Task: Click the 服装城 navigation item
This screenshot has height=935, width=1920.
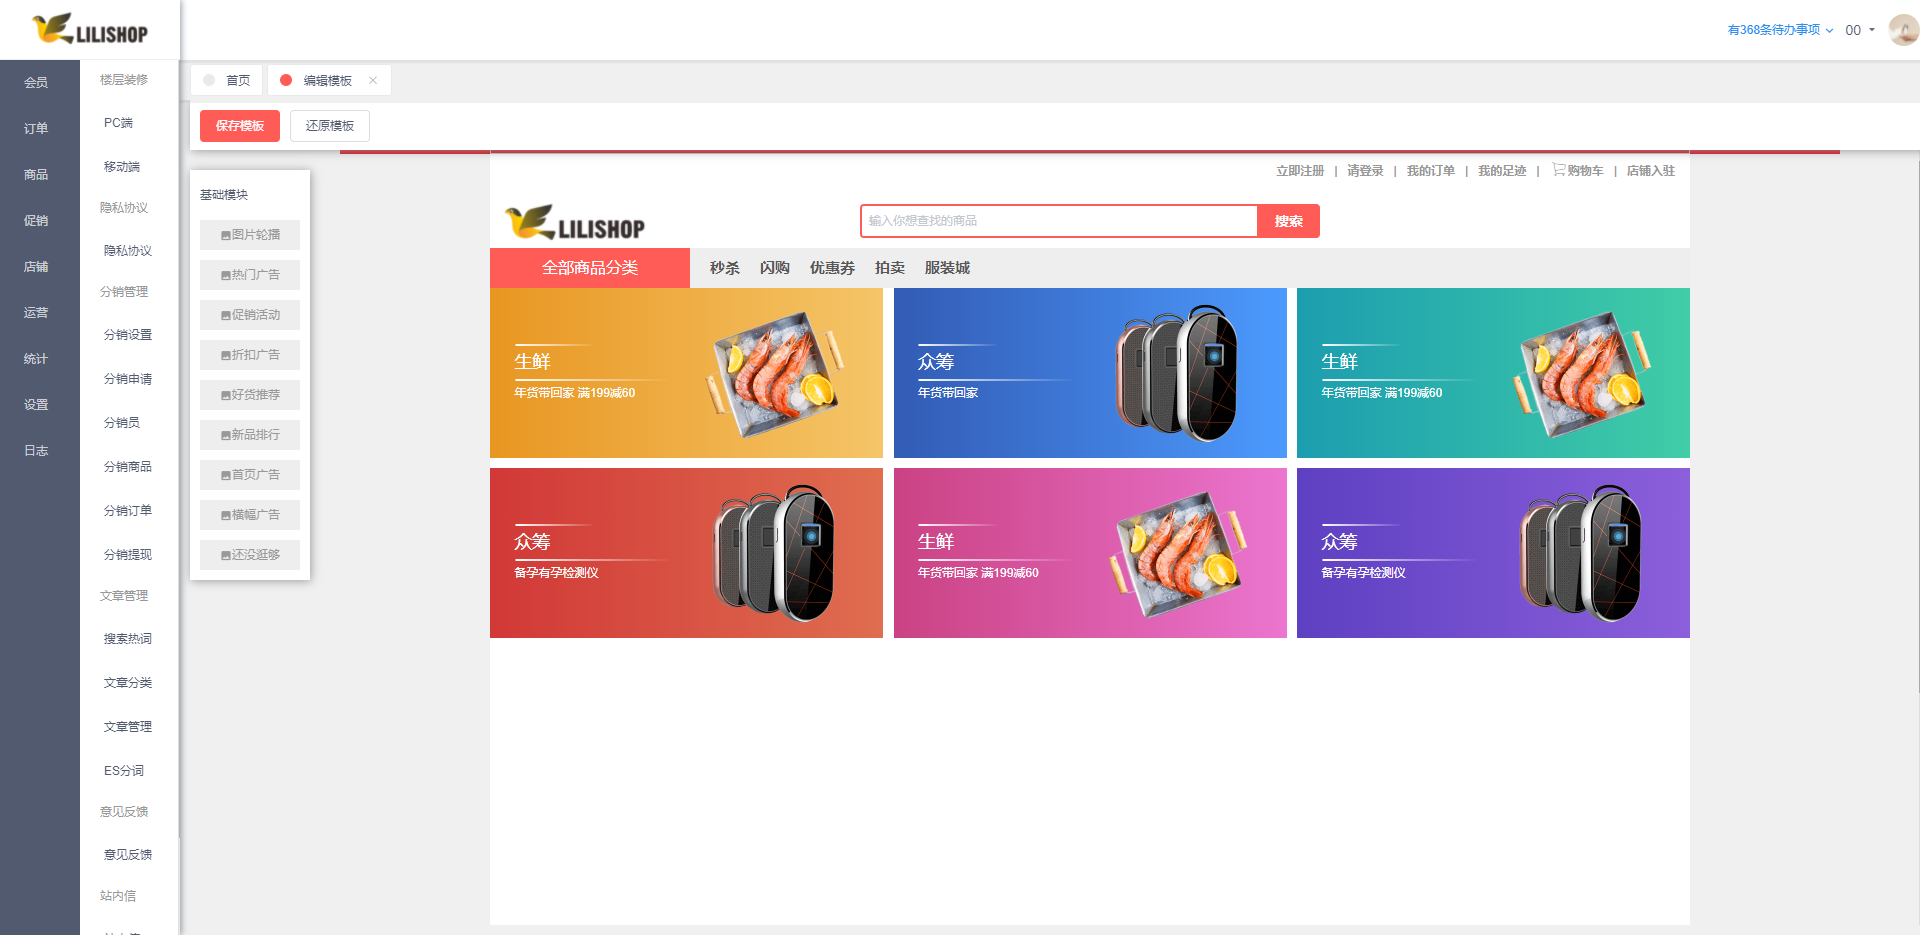Action: [x=947, y=268]
